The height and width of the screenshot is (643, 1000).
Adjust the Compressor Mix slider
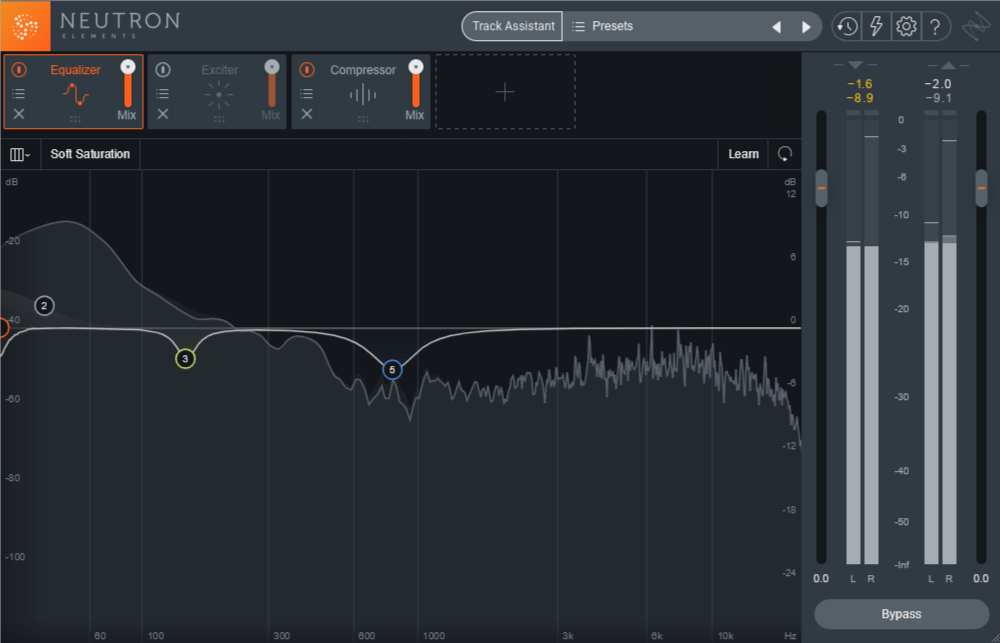[x=416, y=84]
